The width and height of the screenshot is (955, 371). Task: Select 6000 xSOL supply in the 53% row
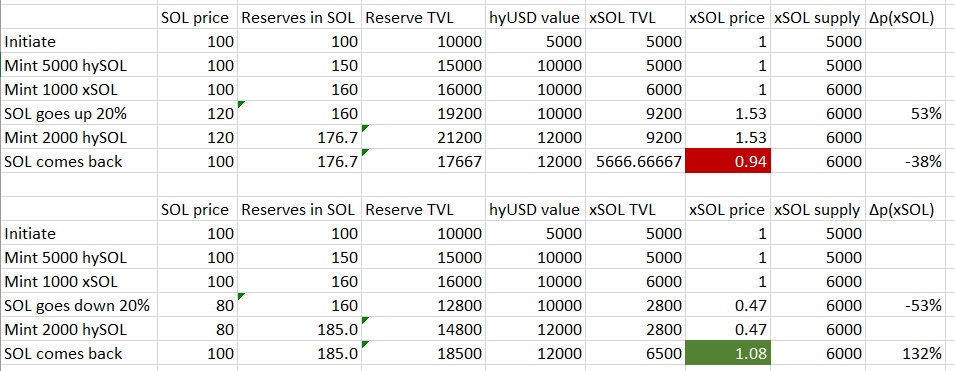(818, 114)
